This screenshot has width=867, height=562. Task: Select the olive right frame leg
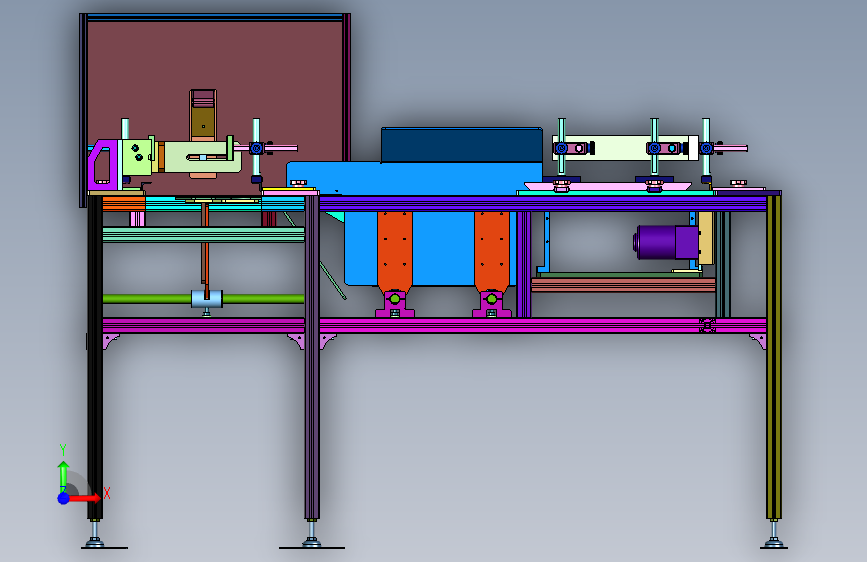coord(774,357)
